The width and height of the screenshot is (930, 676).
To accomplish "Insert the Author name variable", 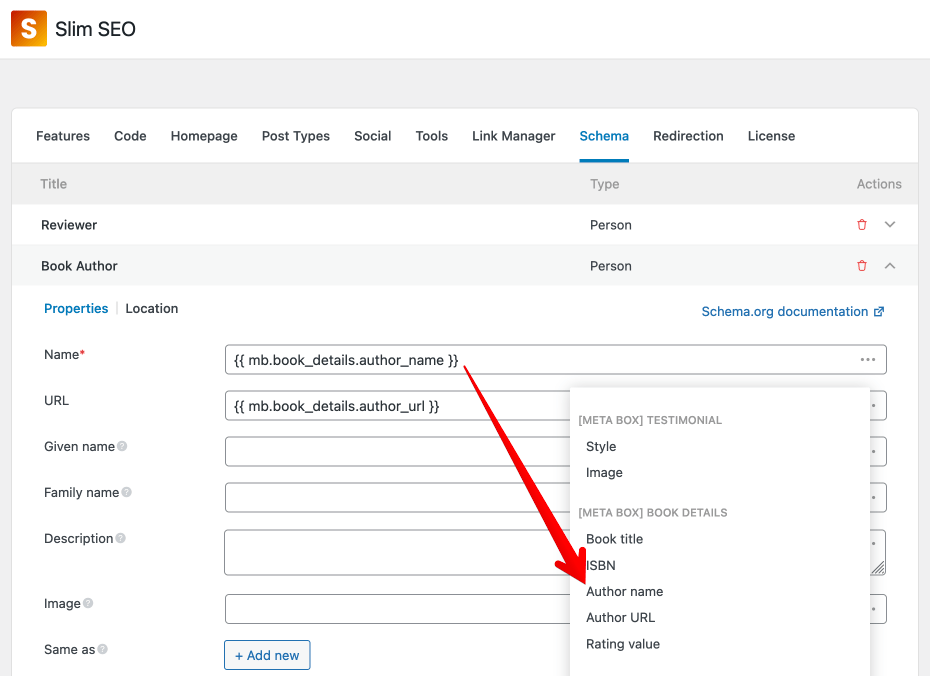I will [x=625, y=591].
